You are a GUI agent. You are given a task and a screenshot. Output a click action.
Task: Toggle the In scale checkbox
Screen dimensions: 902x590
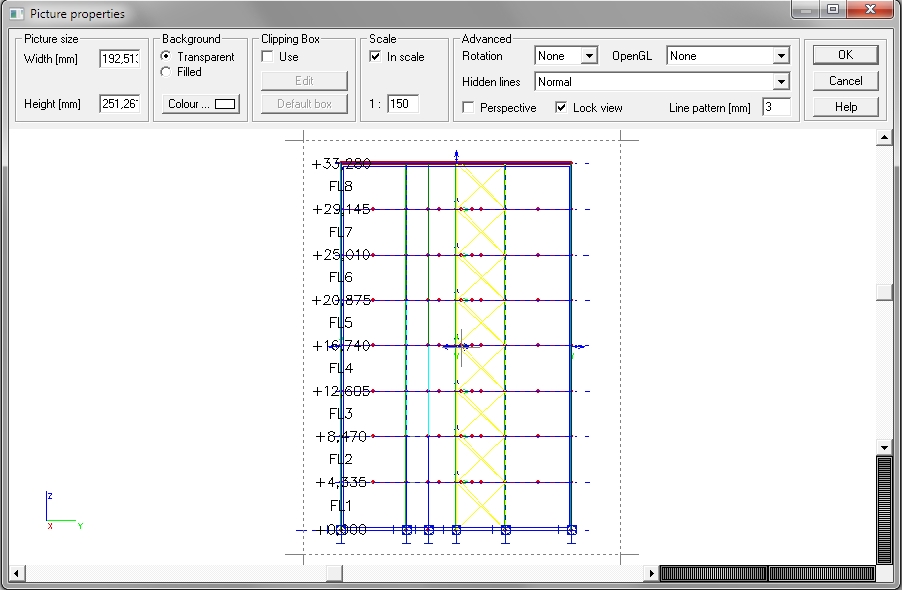(375, 57)
